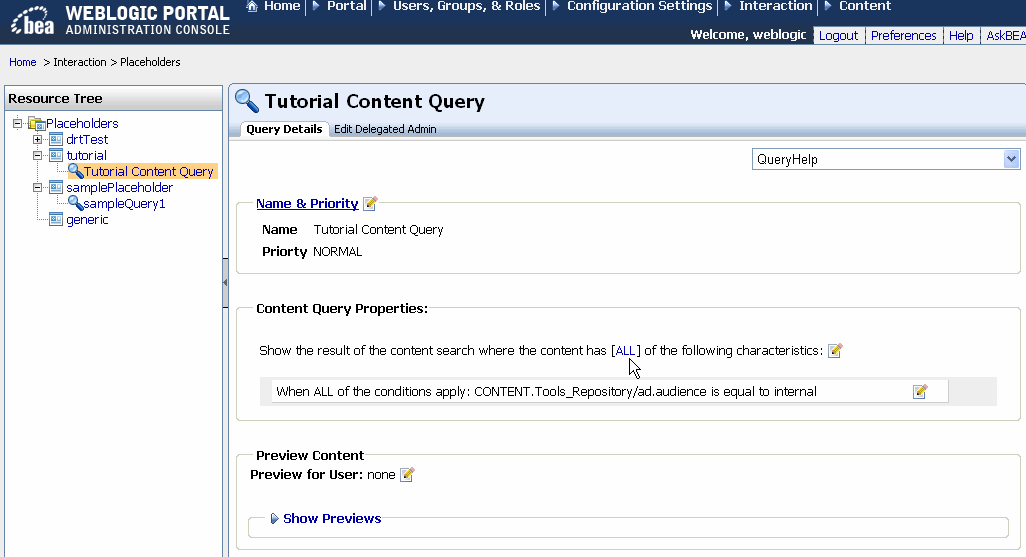Expand Show Previews disclosure triangle
Viewport: 1026px width, 557px height.
(275, 518)
